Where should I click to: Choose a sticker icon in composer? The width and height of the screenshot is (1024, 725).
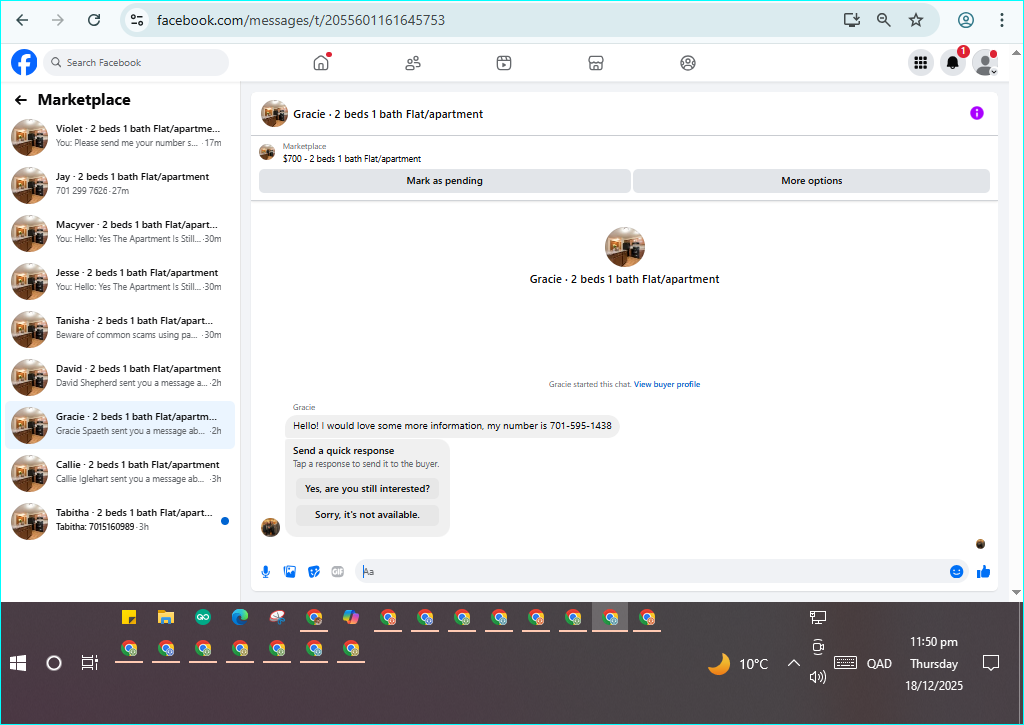click(x=314, y=572)
